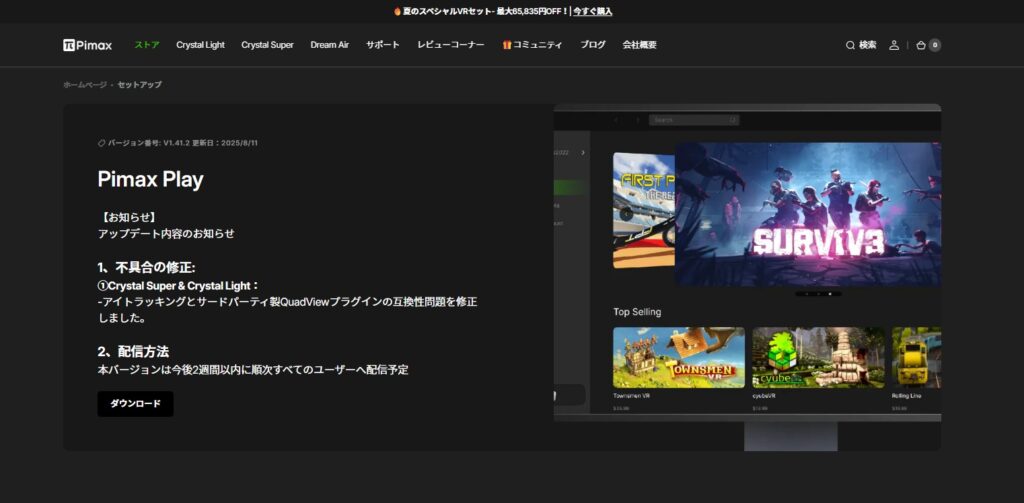Viewport: 1024px width, 503px height.
Task: Click the Pimax Play heading
Action: 150,179
